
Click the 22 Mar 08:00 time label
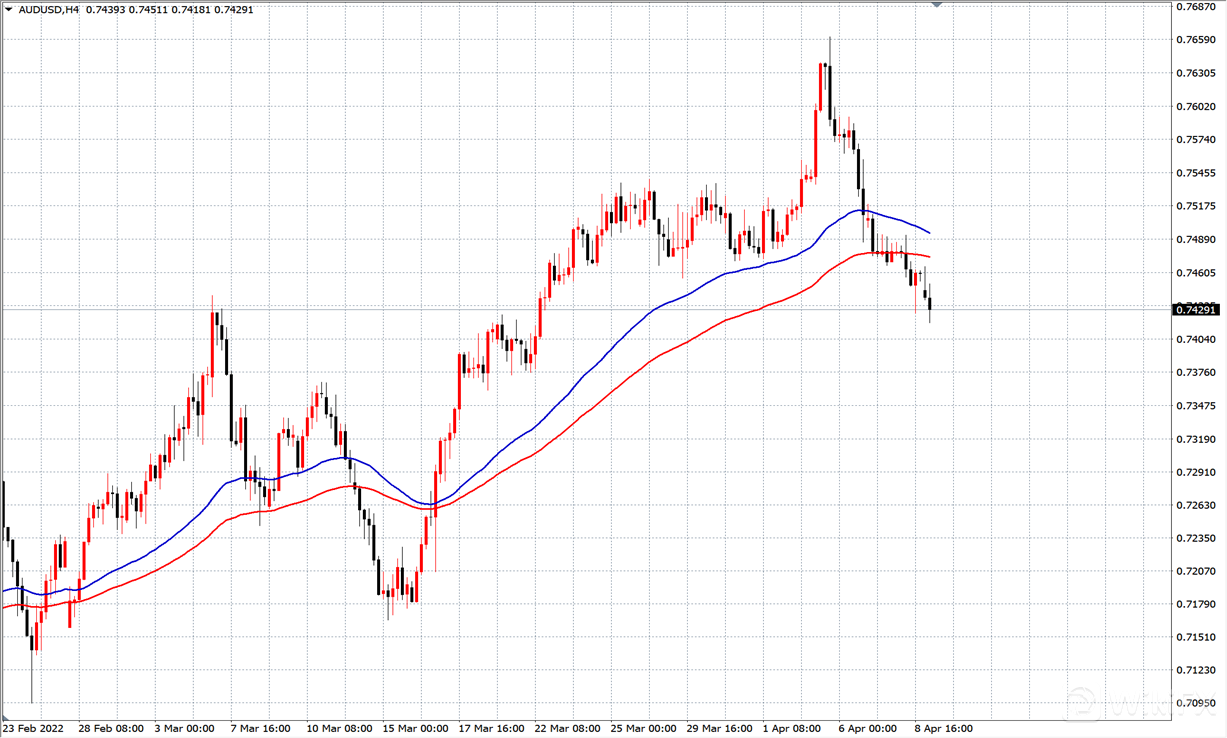click(567, 728)
